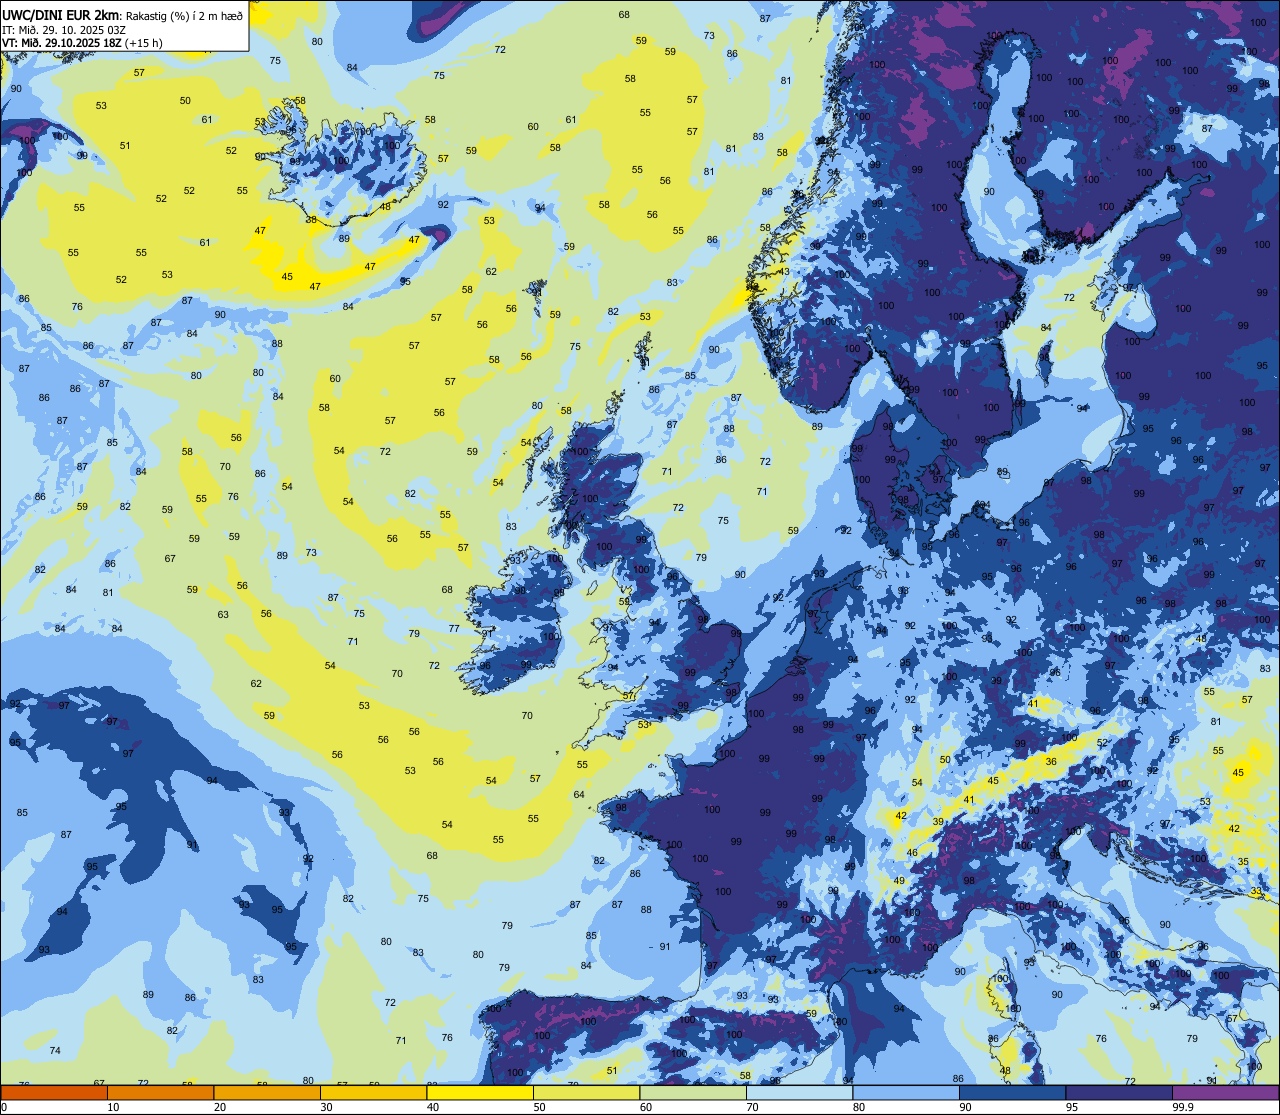Viewport: 1280px width, 1115px height.
Task: Click the humidity value '36' in the yellow Alpine band
Action: [1051, 762]
